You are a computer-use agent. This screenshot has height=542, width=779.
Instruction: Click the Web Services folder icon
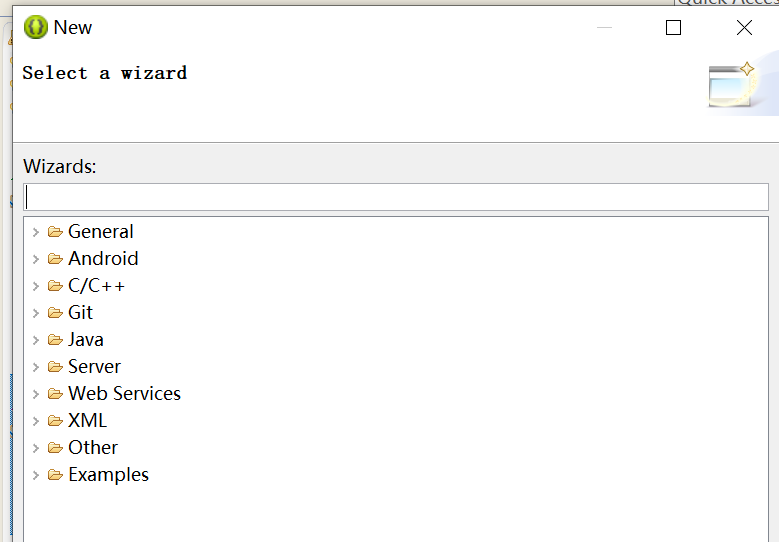coord(55,394)
